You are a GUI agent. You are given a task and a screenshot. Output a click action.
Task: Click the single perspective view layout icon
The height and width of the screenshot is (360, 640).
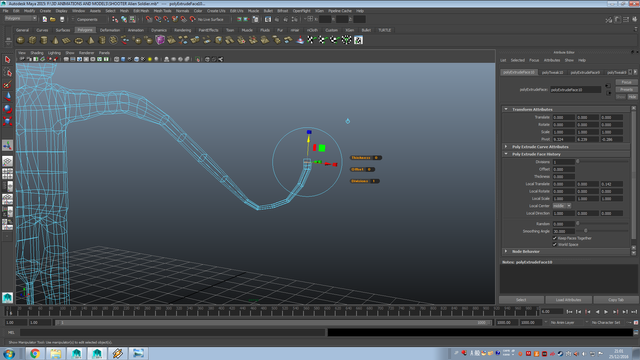click(x=7, y=162)
